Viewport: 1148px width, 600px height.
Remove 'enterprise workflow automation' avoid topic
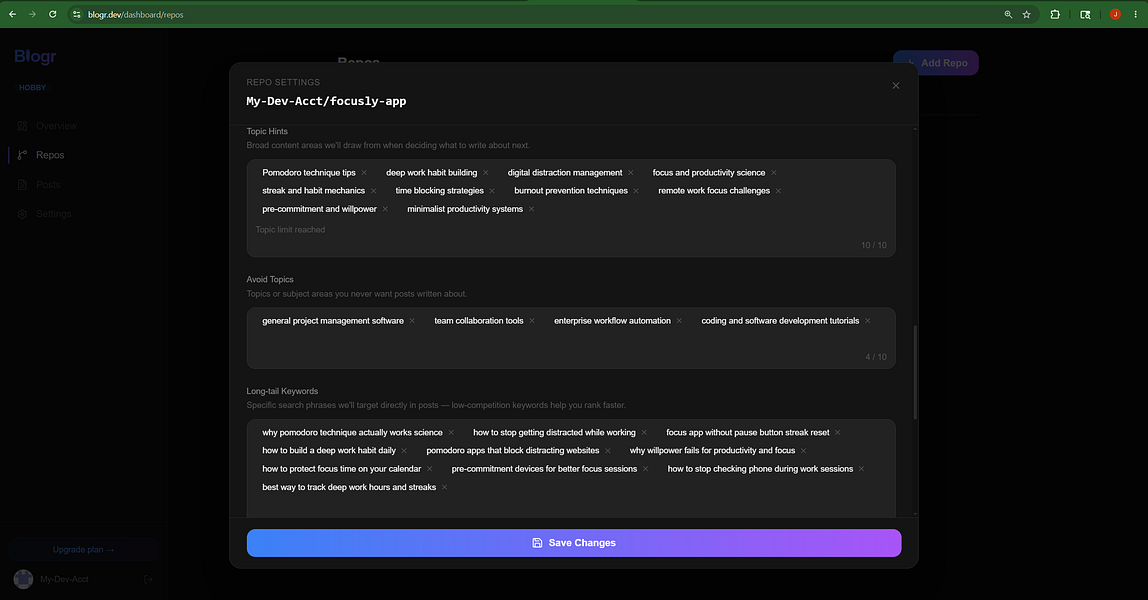click(x=679, y=320)
